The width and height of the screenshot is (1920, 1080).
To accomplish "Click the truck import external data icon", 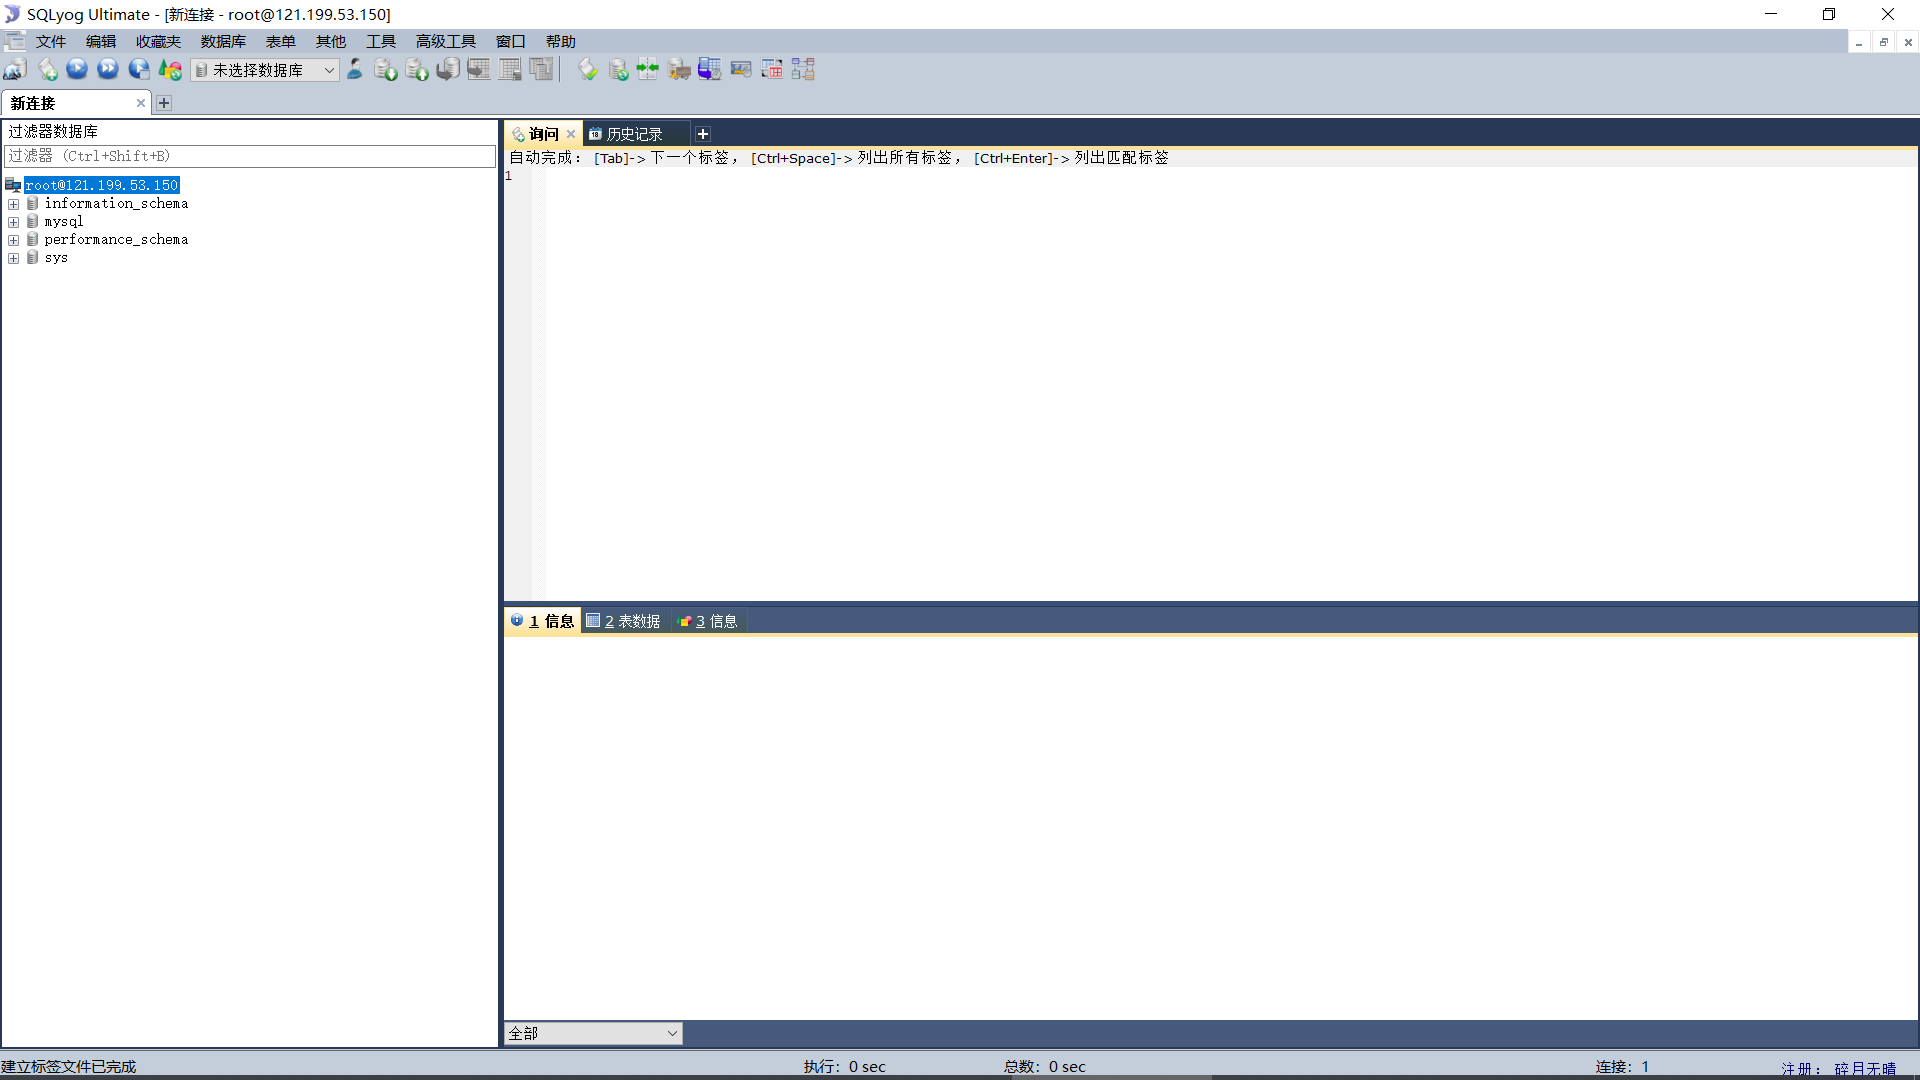I will 679,69.
